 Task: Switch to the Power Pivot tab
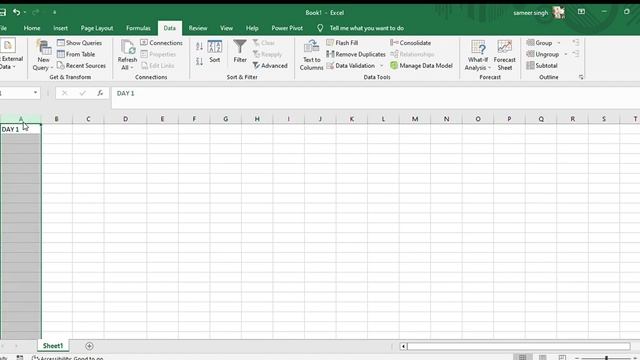[287, 28]
